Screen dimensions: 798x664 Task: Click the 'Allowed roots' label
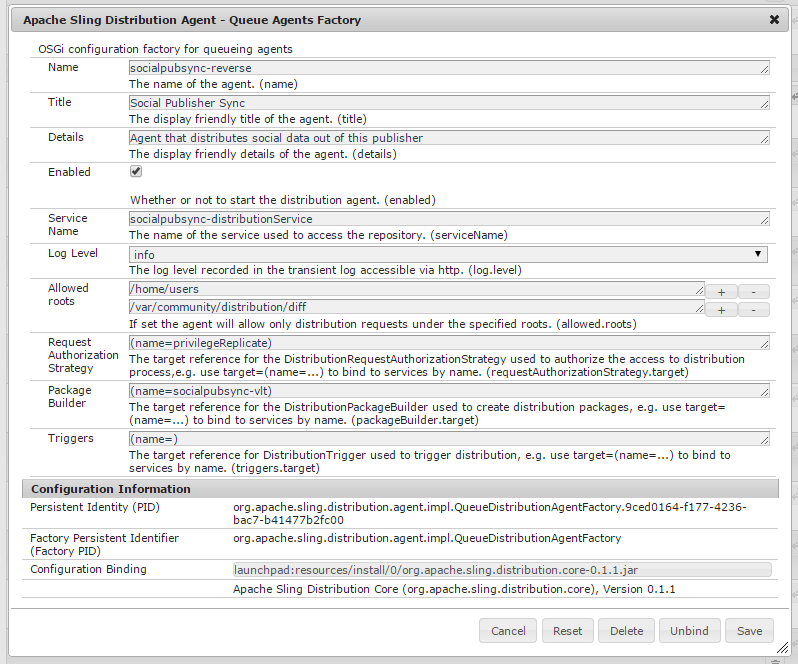(68, 295)
